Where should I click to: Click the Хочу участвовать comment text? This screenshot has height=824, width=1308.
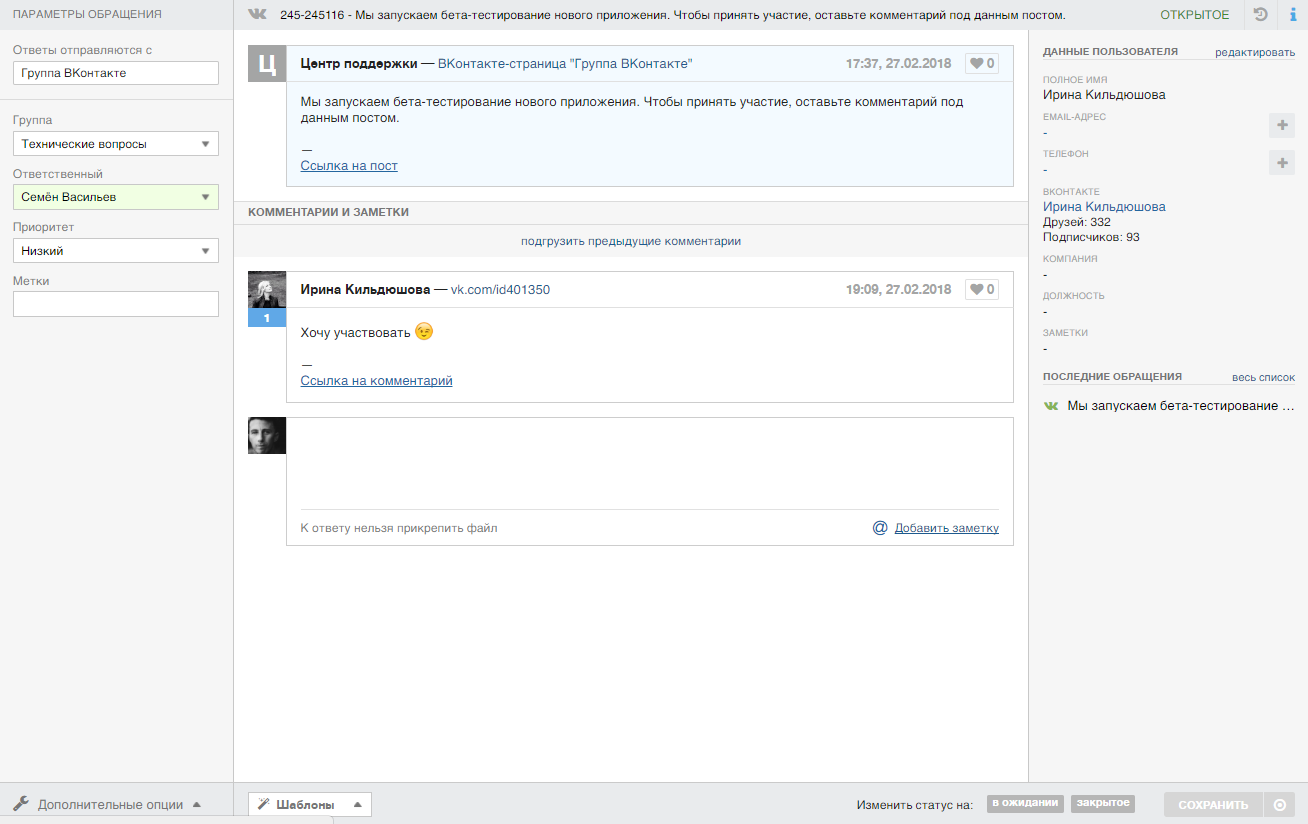pos(356,333)
